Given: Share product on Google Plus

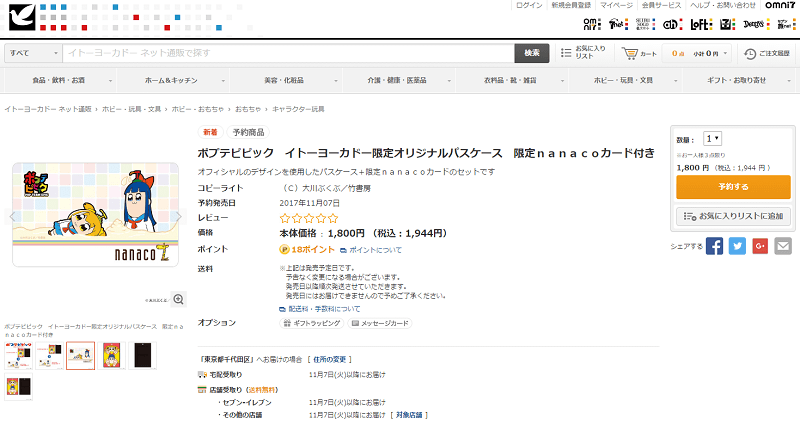Looking at the screenshot, I should (x=760, y=246).
